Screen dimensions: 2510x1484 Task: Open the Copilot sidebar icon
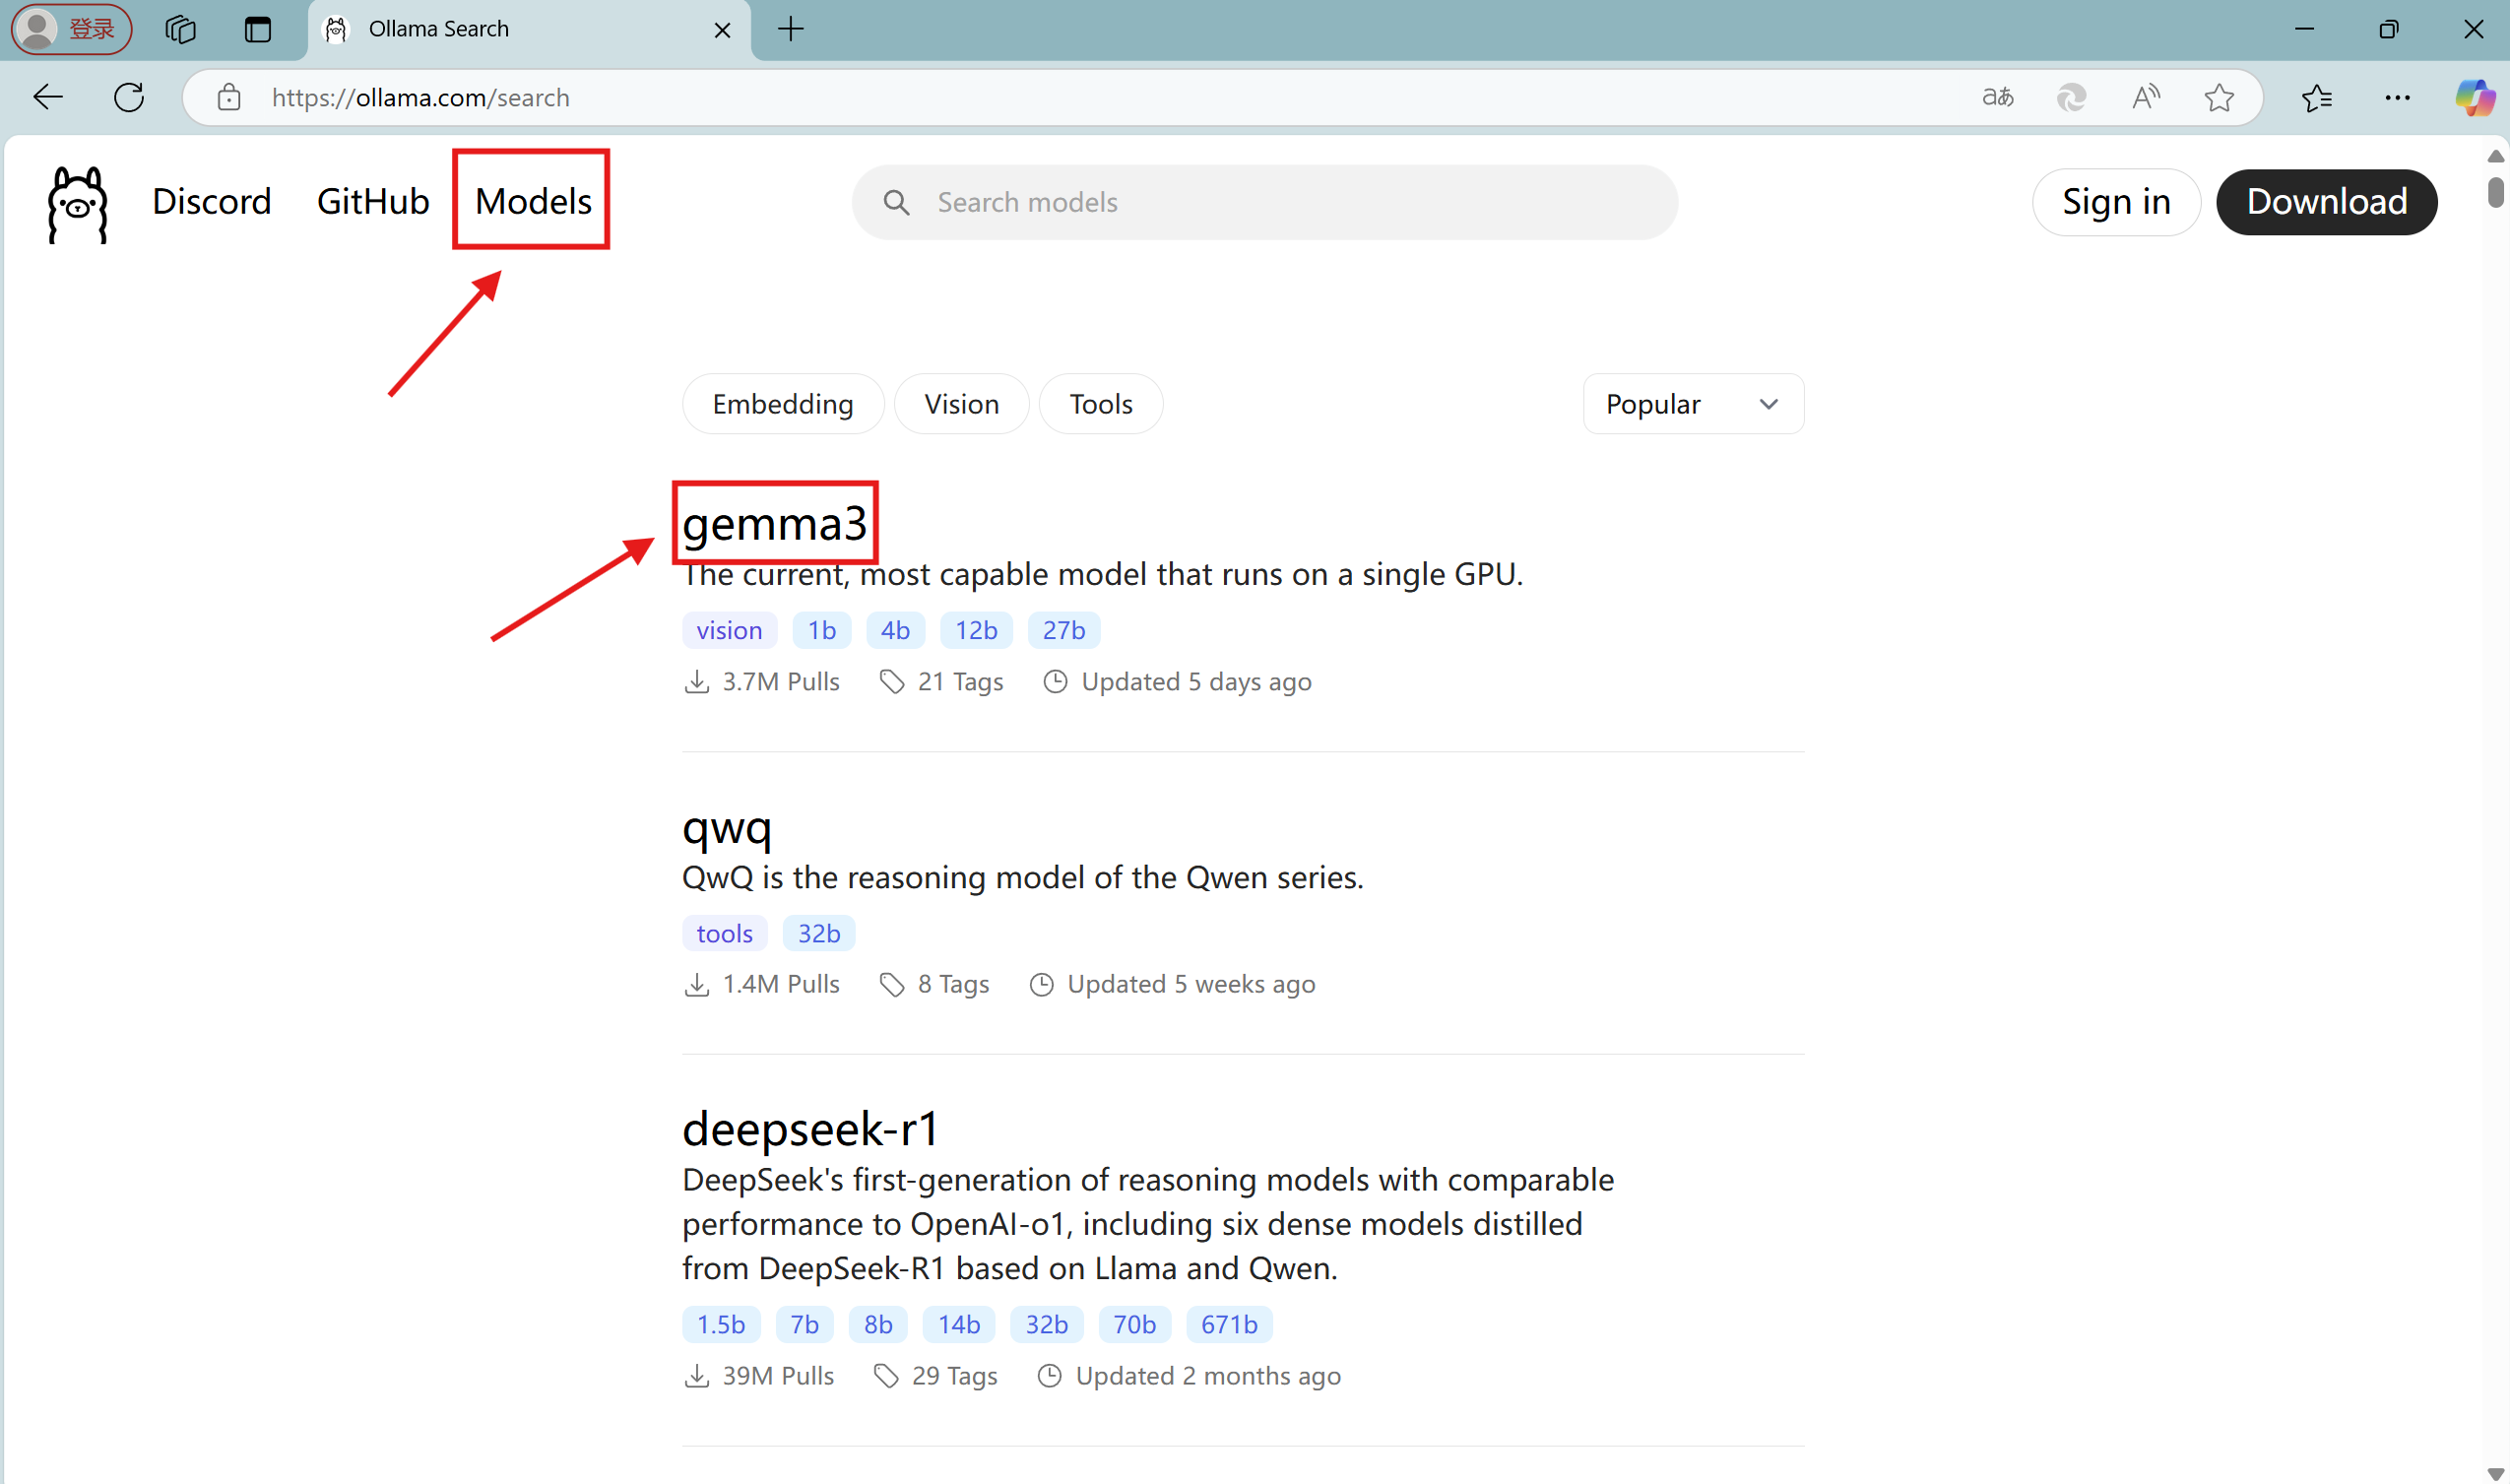[x=2474, y=97]
